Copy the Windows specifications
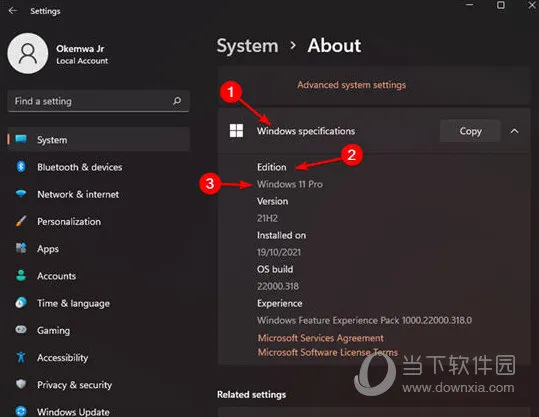 point(470,131)
